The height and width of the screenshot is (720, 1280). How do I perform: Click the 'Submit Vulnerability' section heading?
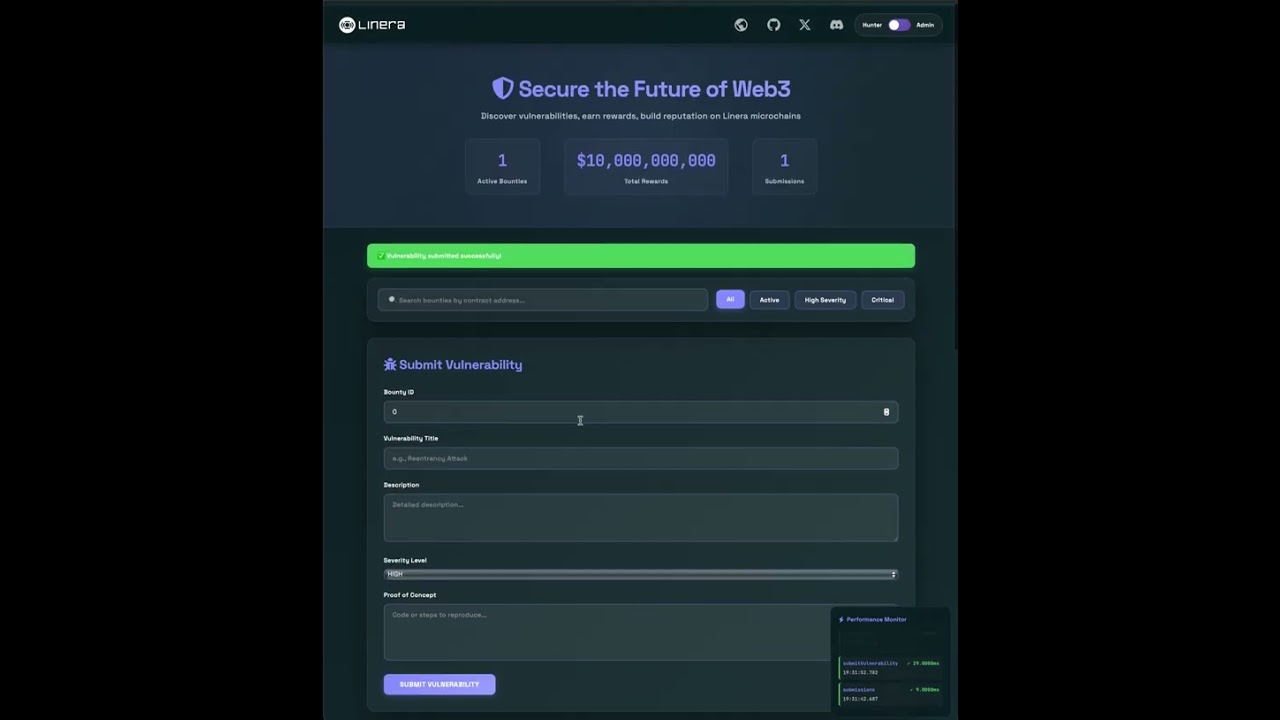click(x=460, y=365)
